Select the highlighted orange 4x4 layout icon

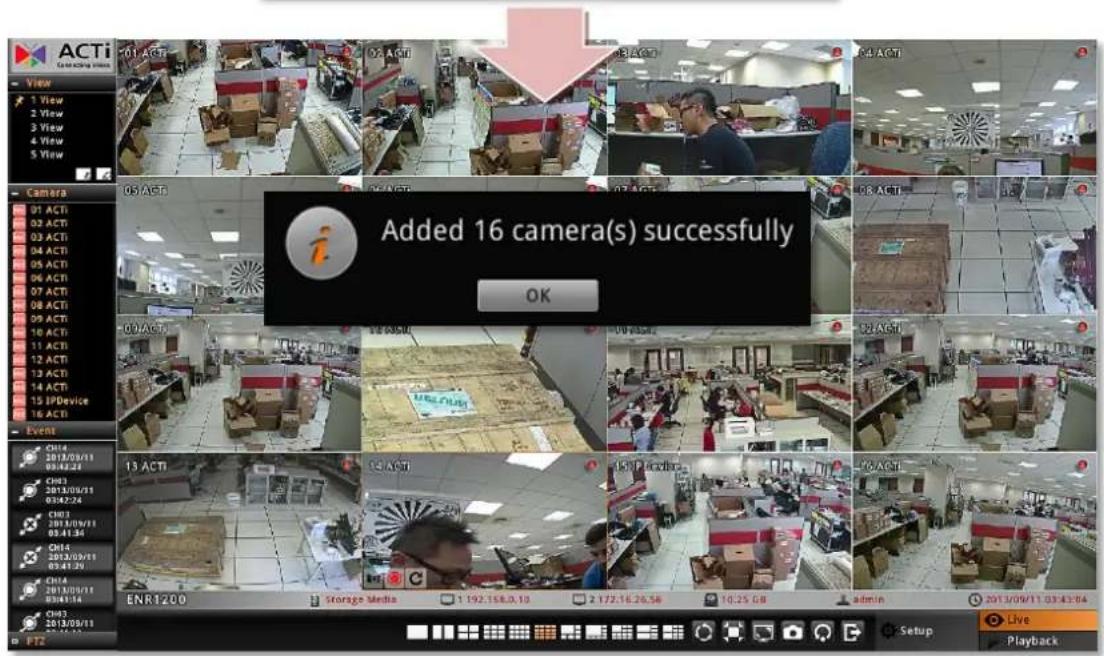545,632
